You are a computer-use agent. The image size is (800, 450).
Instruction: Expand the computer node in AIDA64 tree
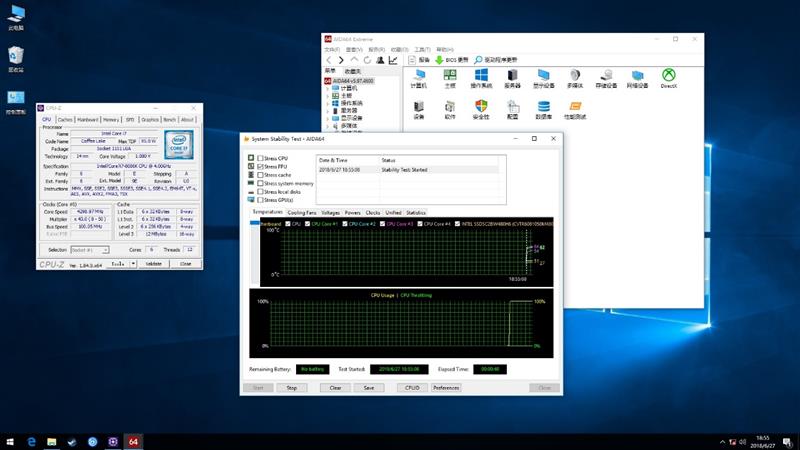(x=328, y=88)
